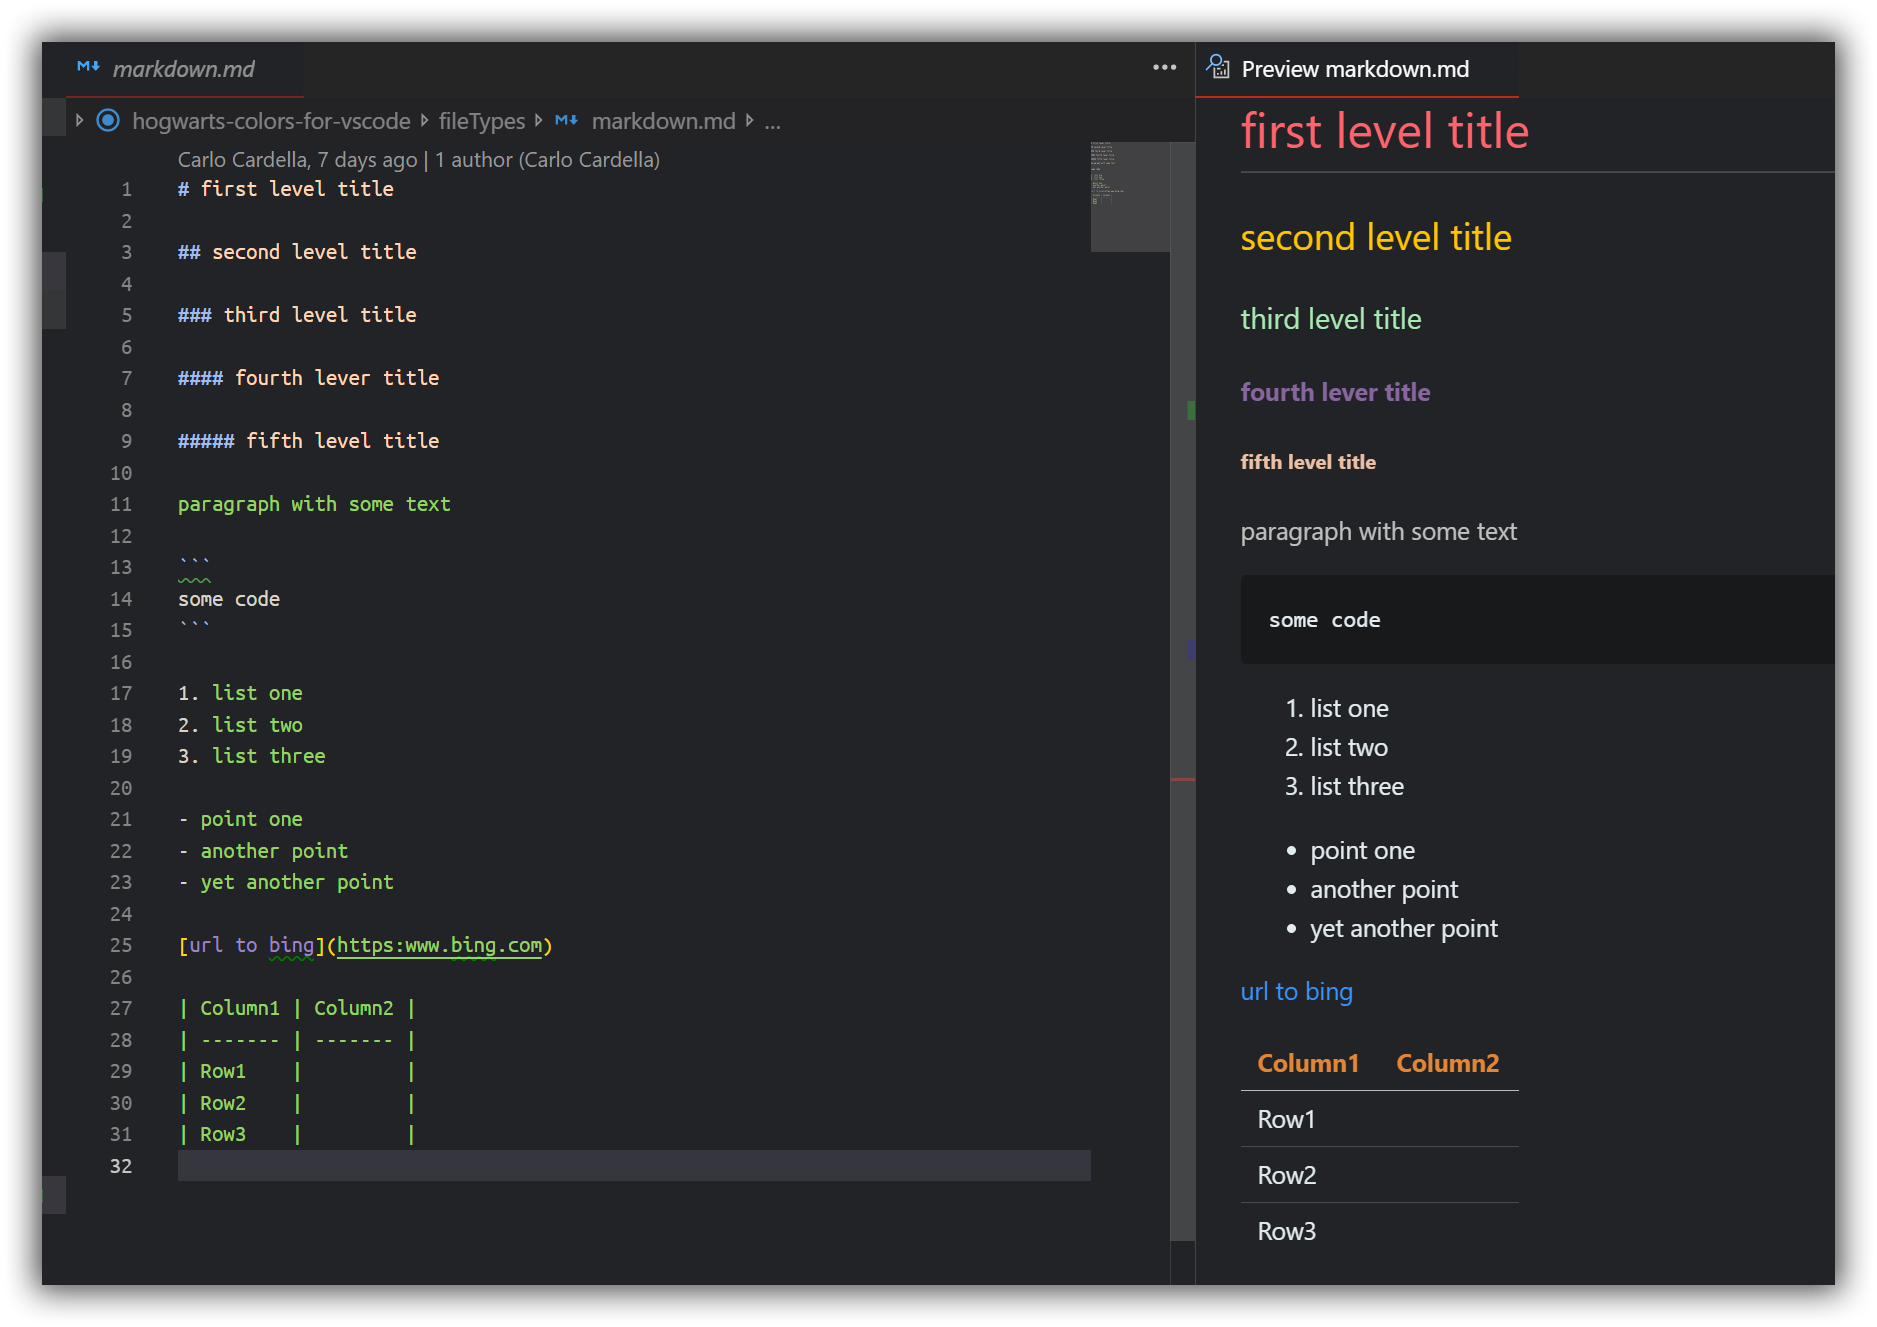Click '| Column1 | Column2 |' source line

tap(296, 1008)
